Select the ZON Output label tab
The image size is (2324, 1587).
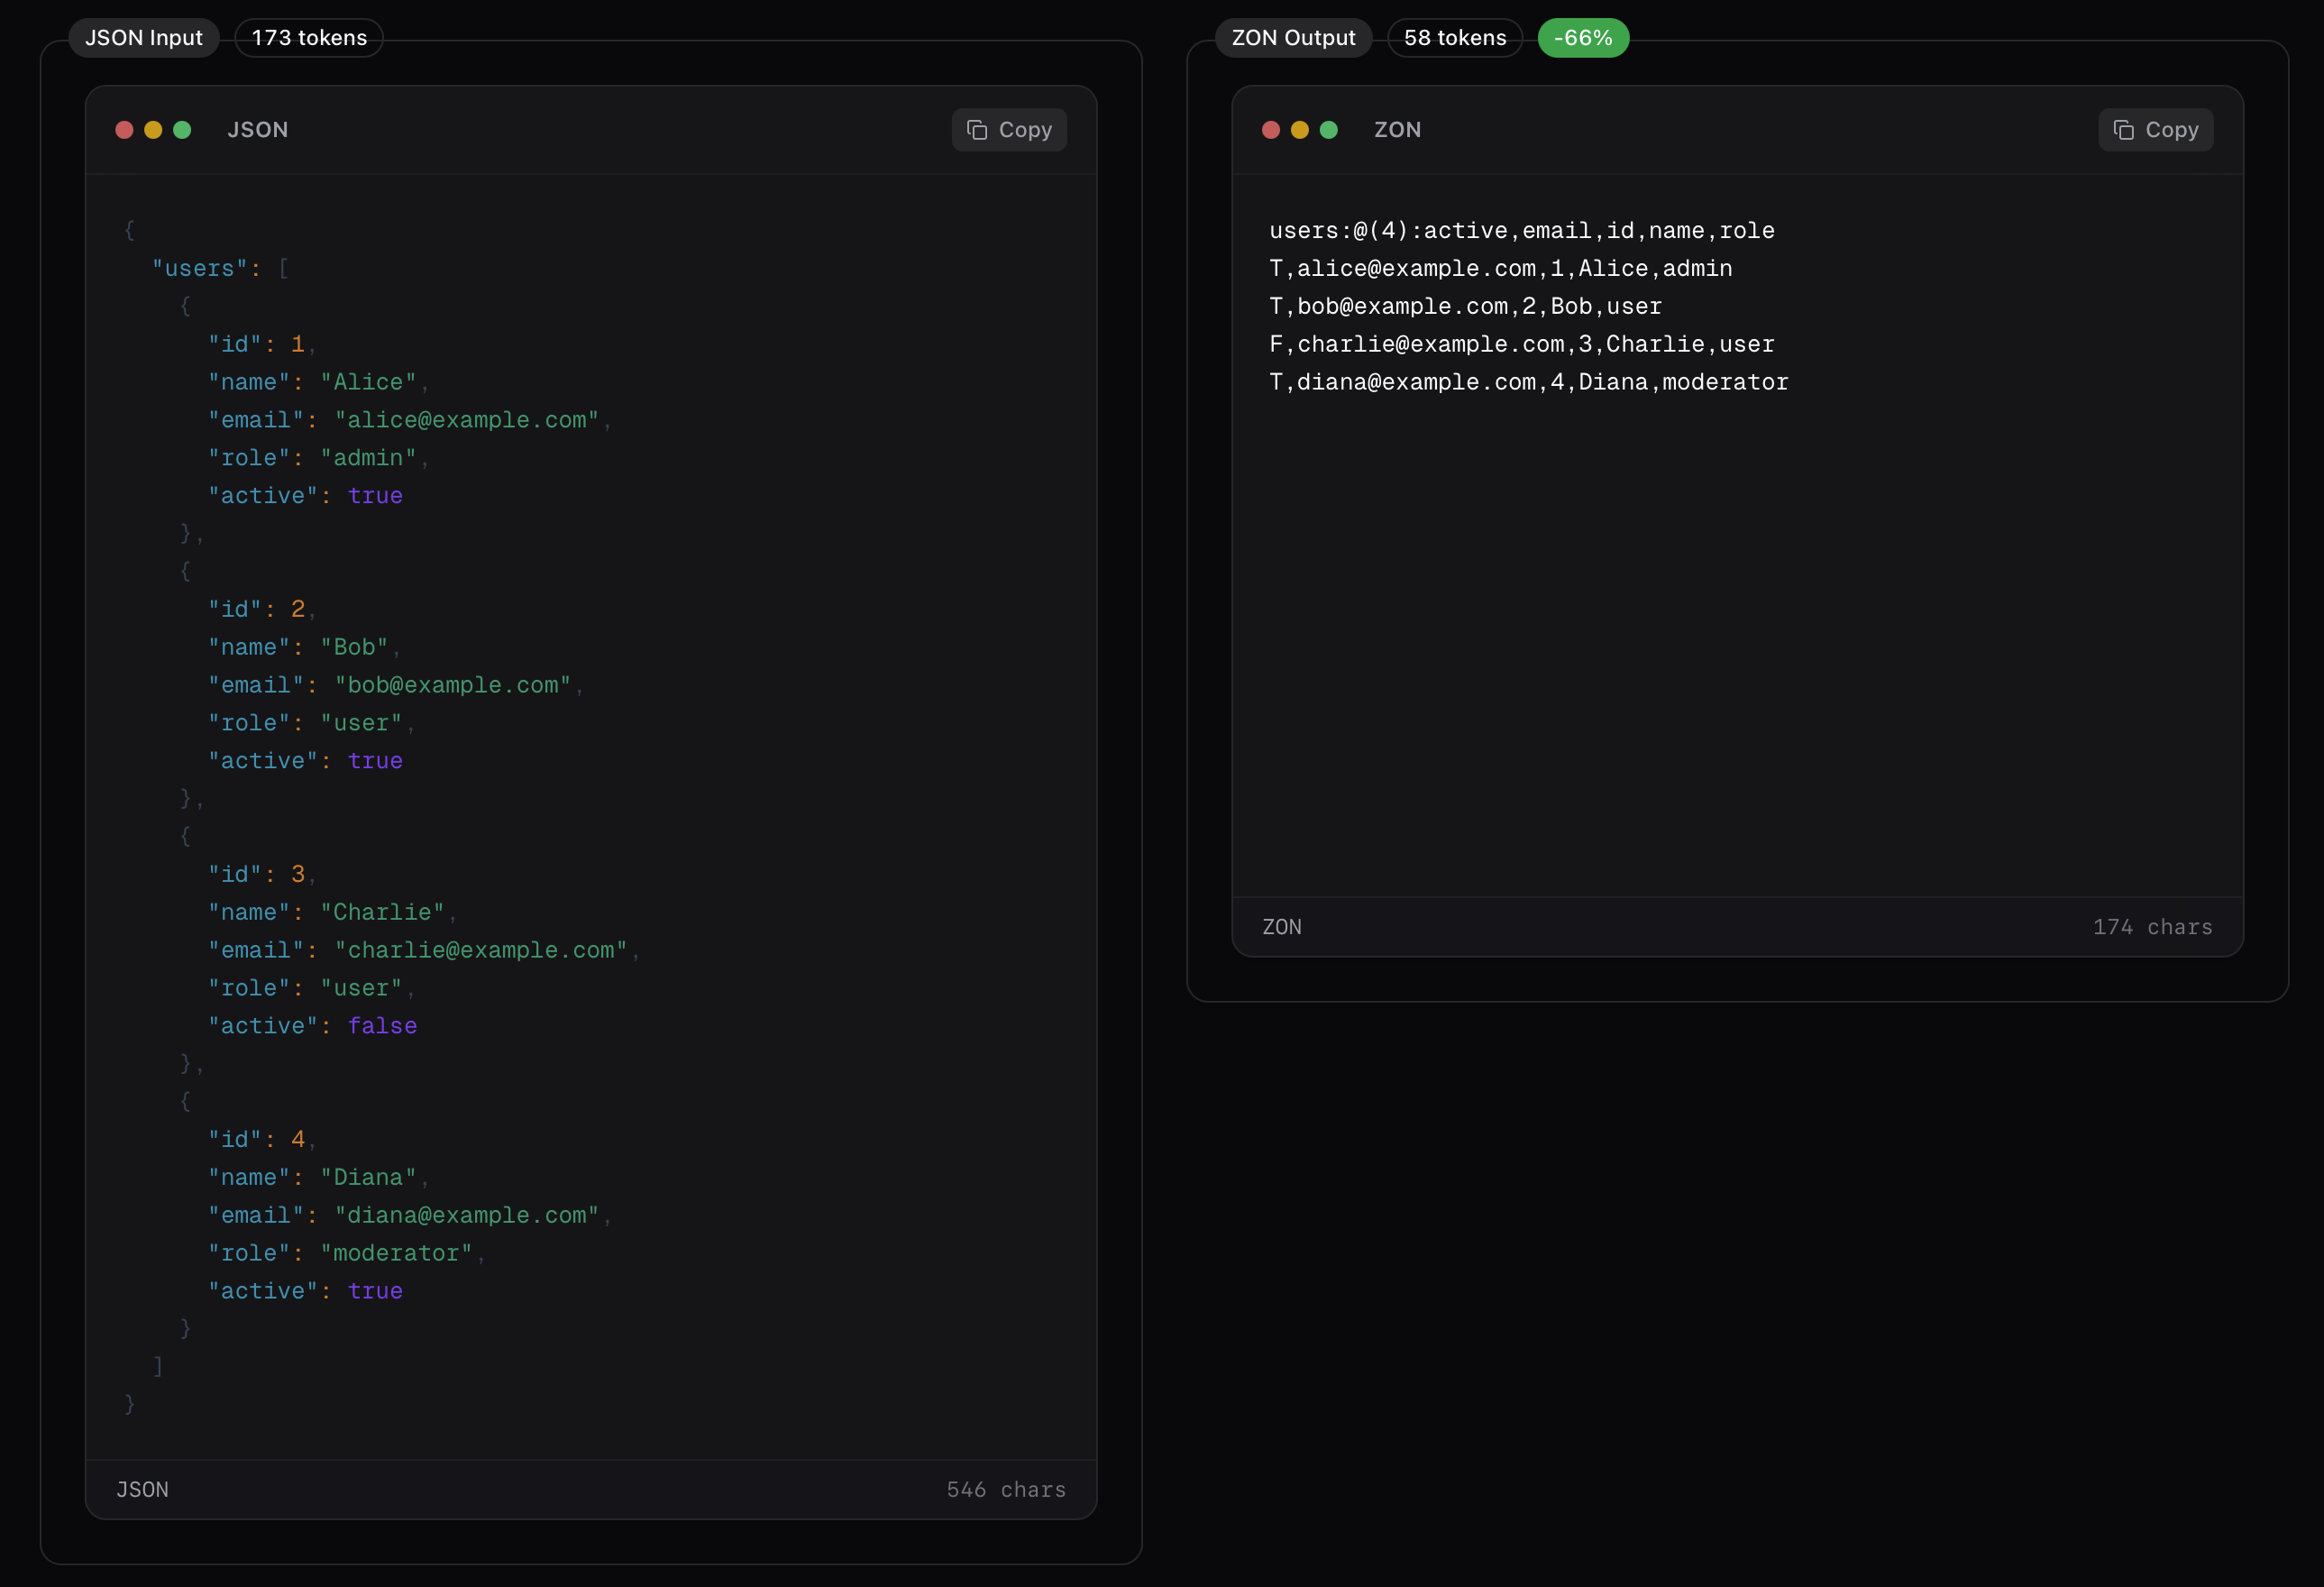point(1293,38)
